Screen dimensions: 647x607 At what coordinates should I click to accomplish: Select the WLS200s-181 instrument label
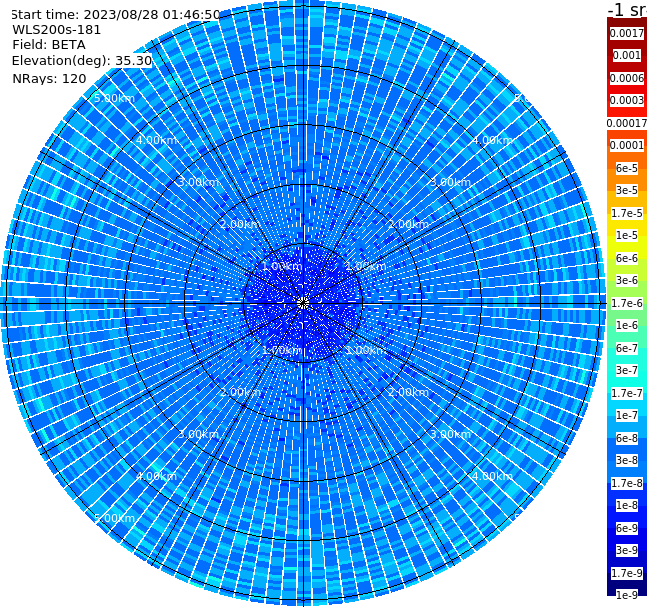[x=57, y=30]
